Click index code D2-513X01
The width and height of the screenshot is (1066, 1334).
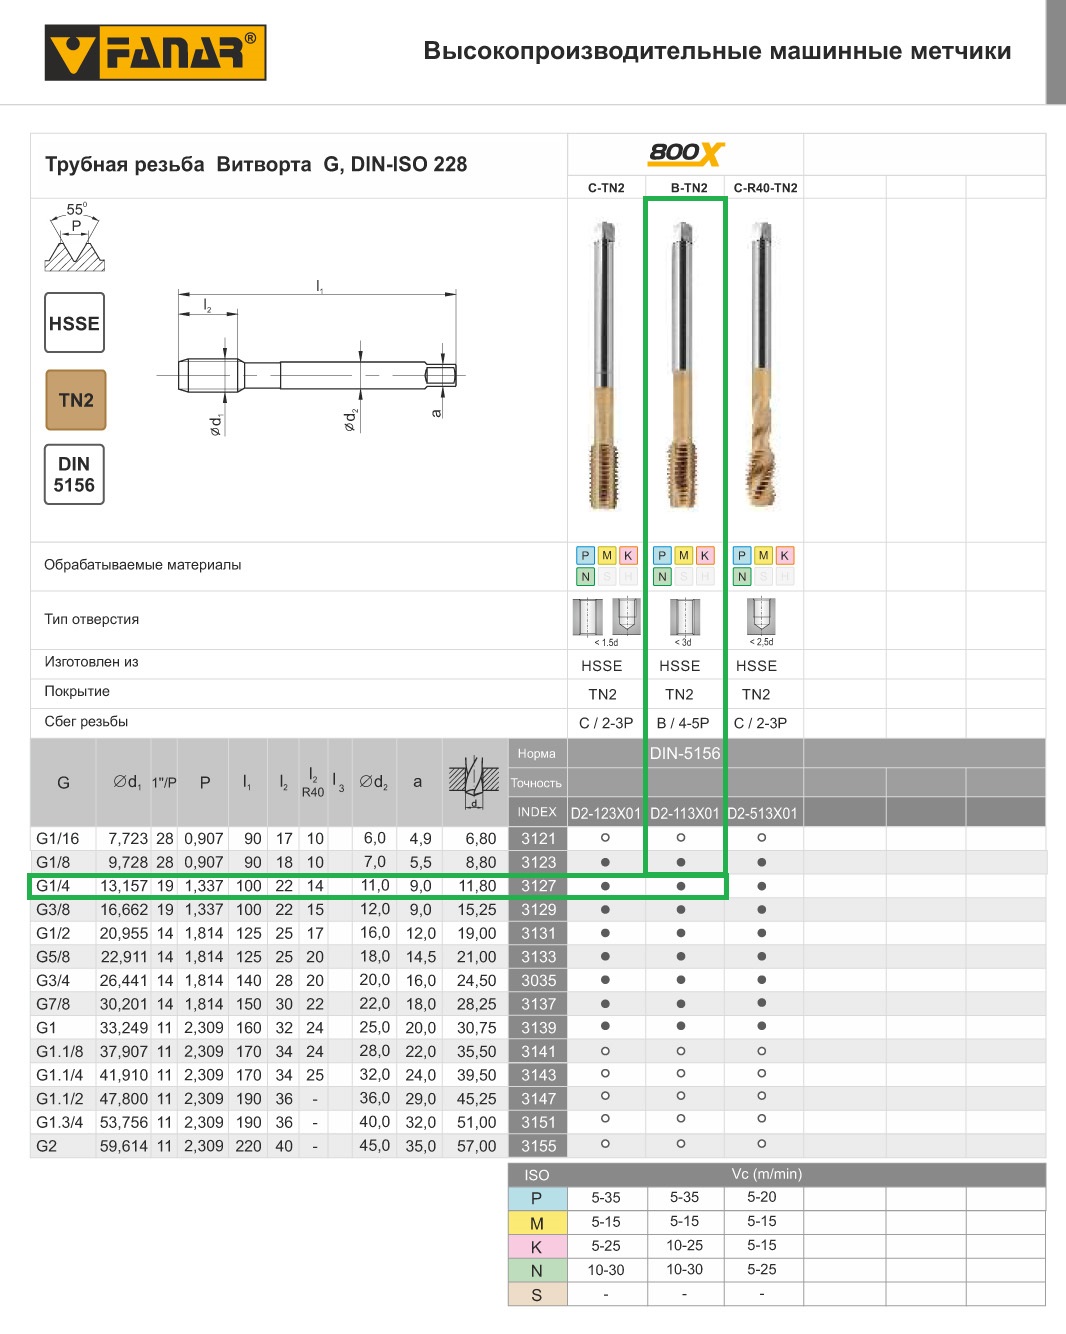pyautogui.click(x=763, y=813)
